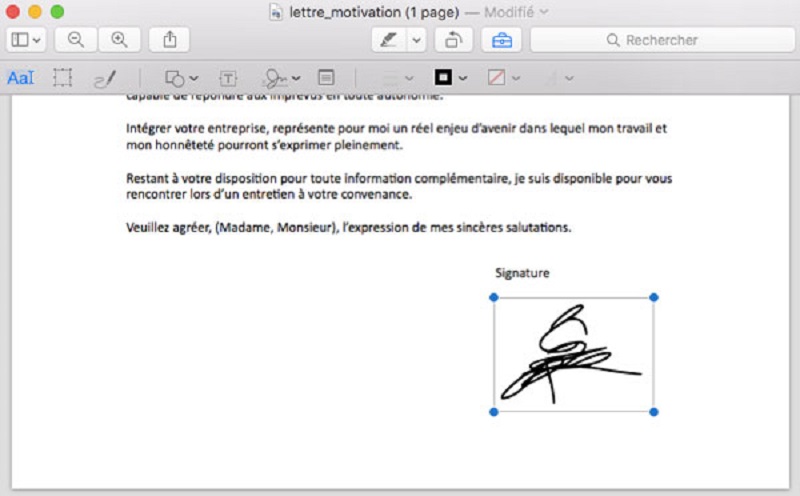Image resolution: width=800 pixels, height=496 pixels.
Task: Click the lettre_motivation document title
Action: click(x=374, y=12)
